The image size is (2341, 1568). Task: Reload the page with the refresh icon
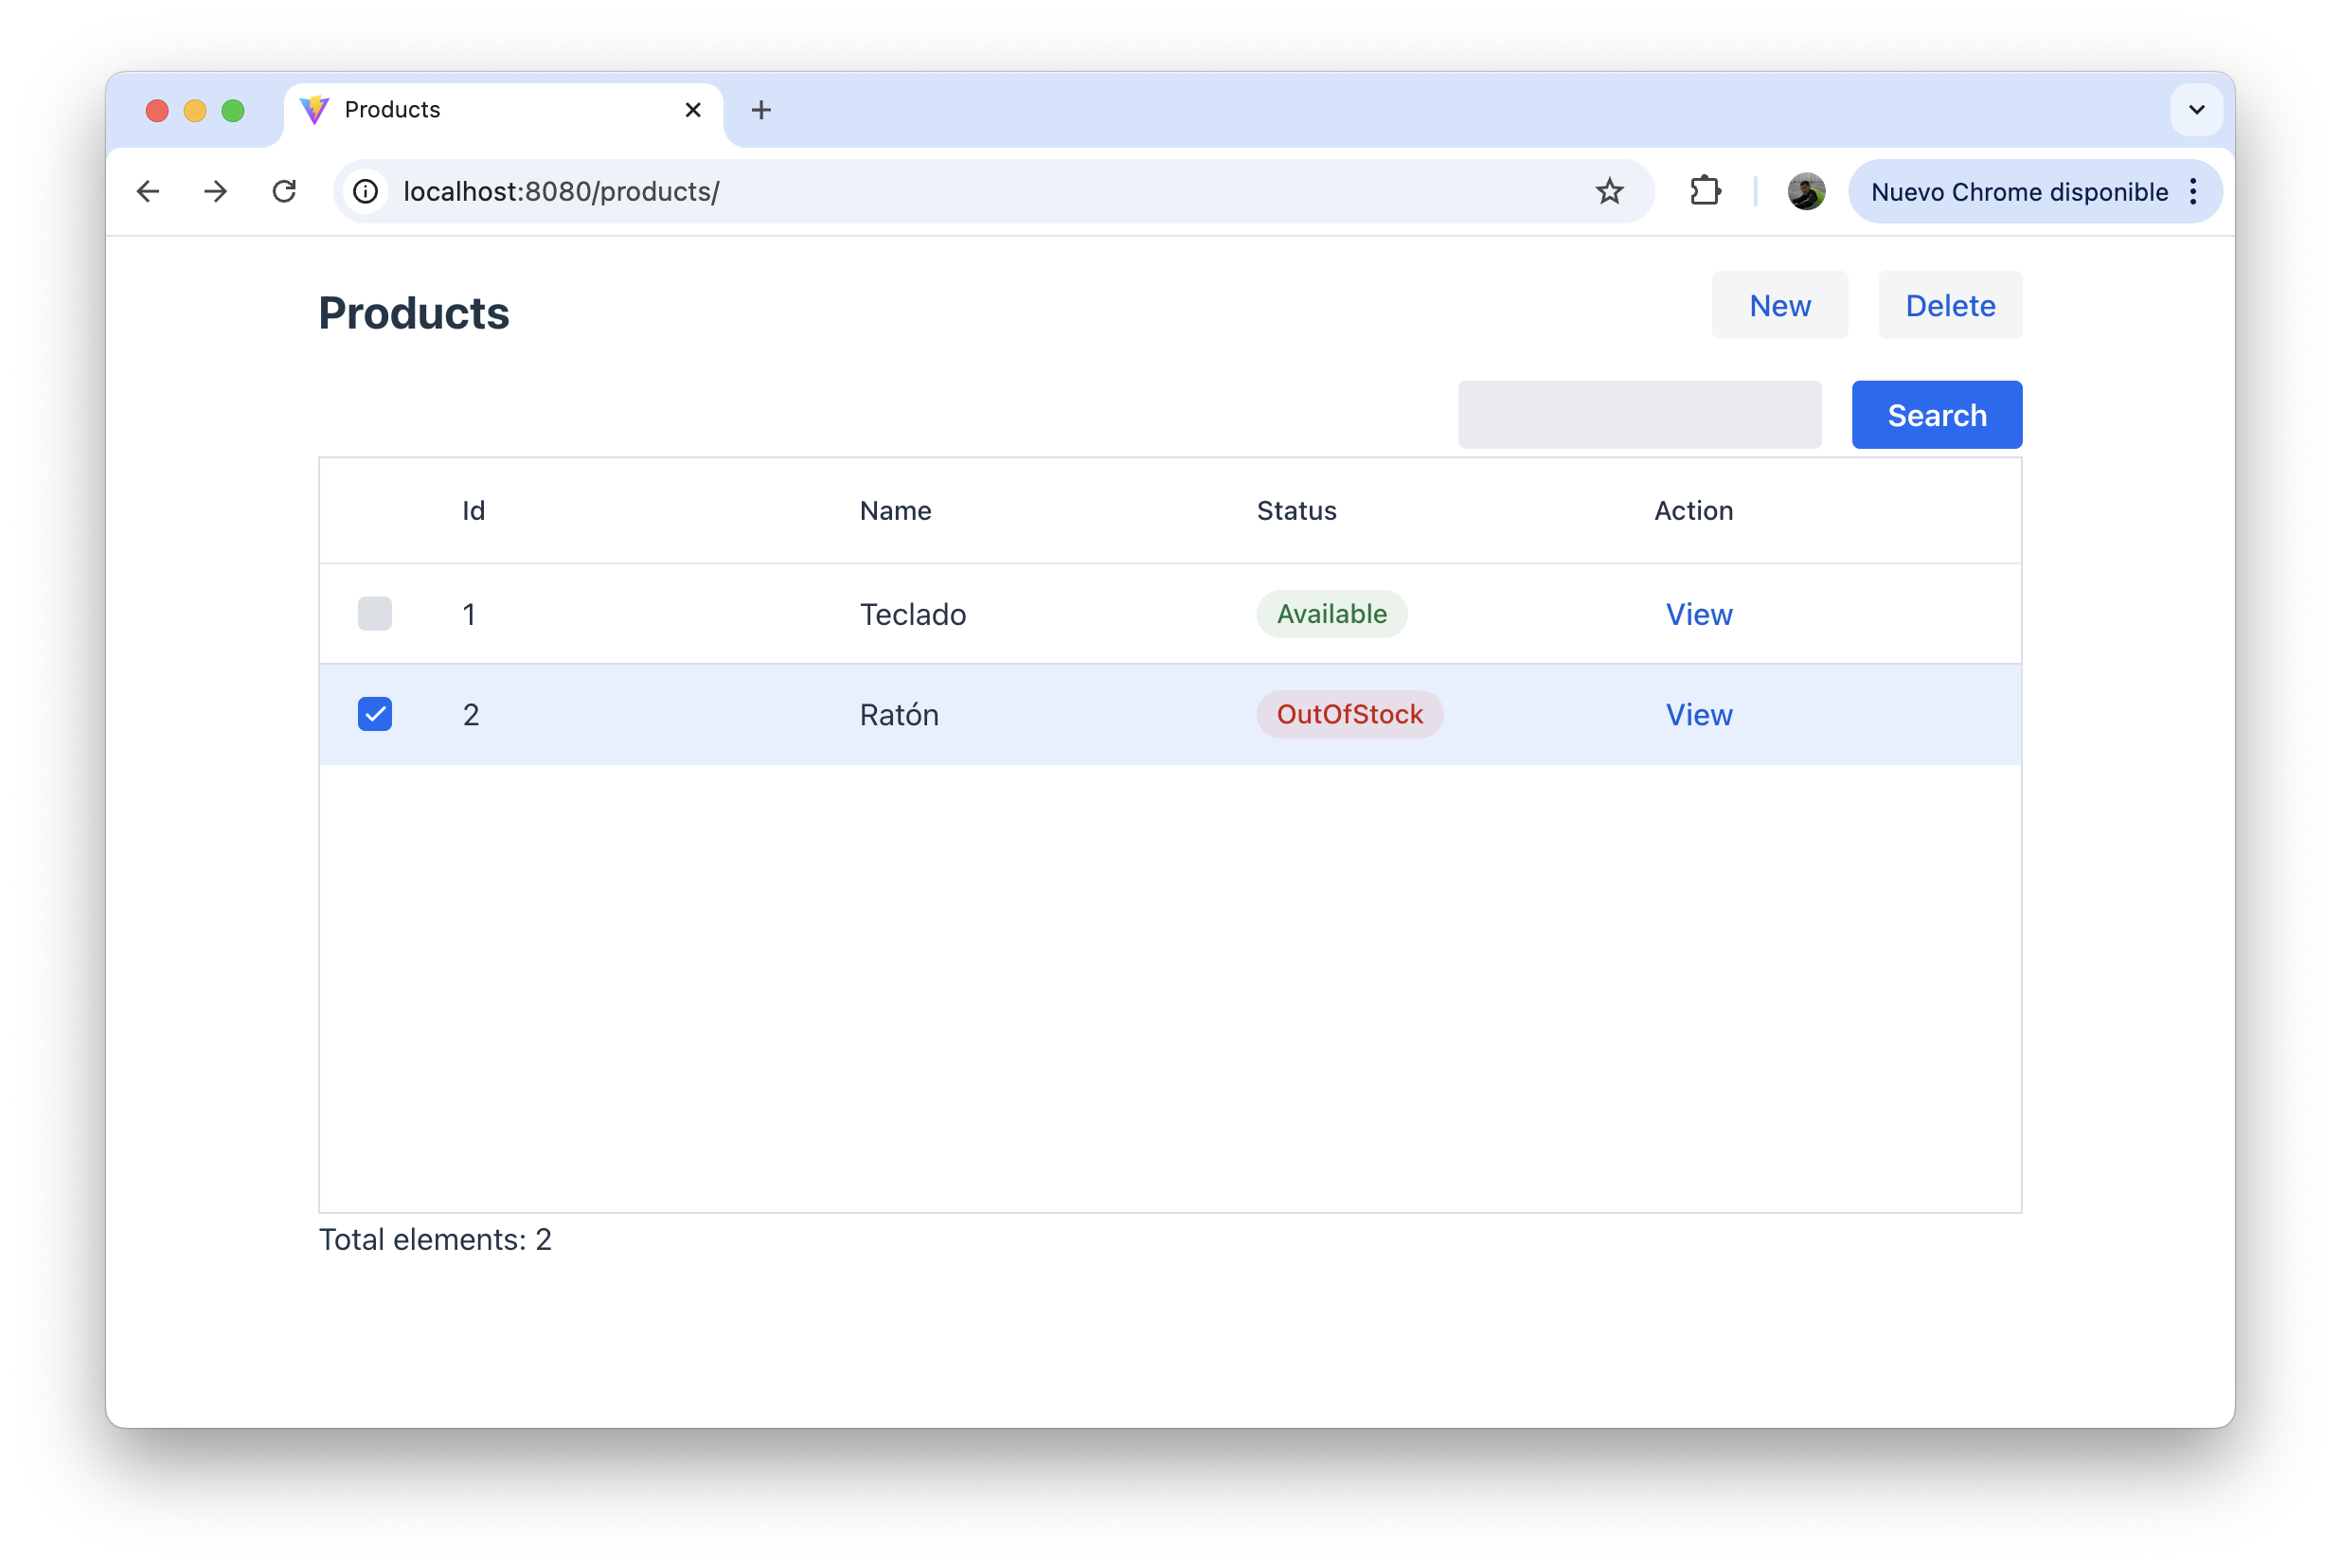click(284, 191)
